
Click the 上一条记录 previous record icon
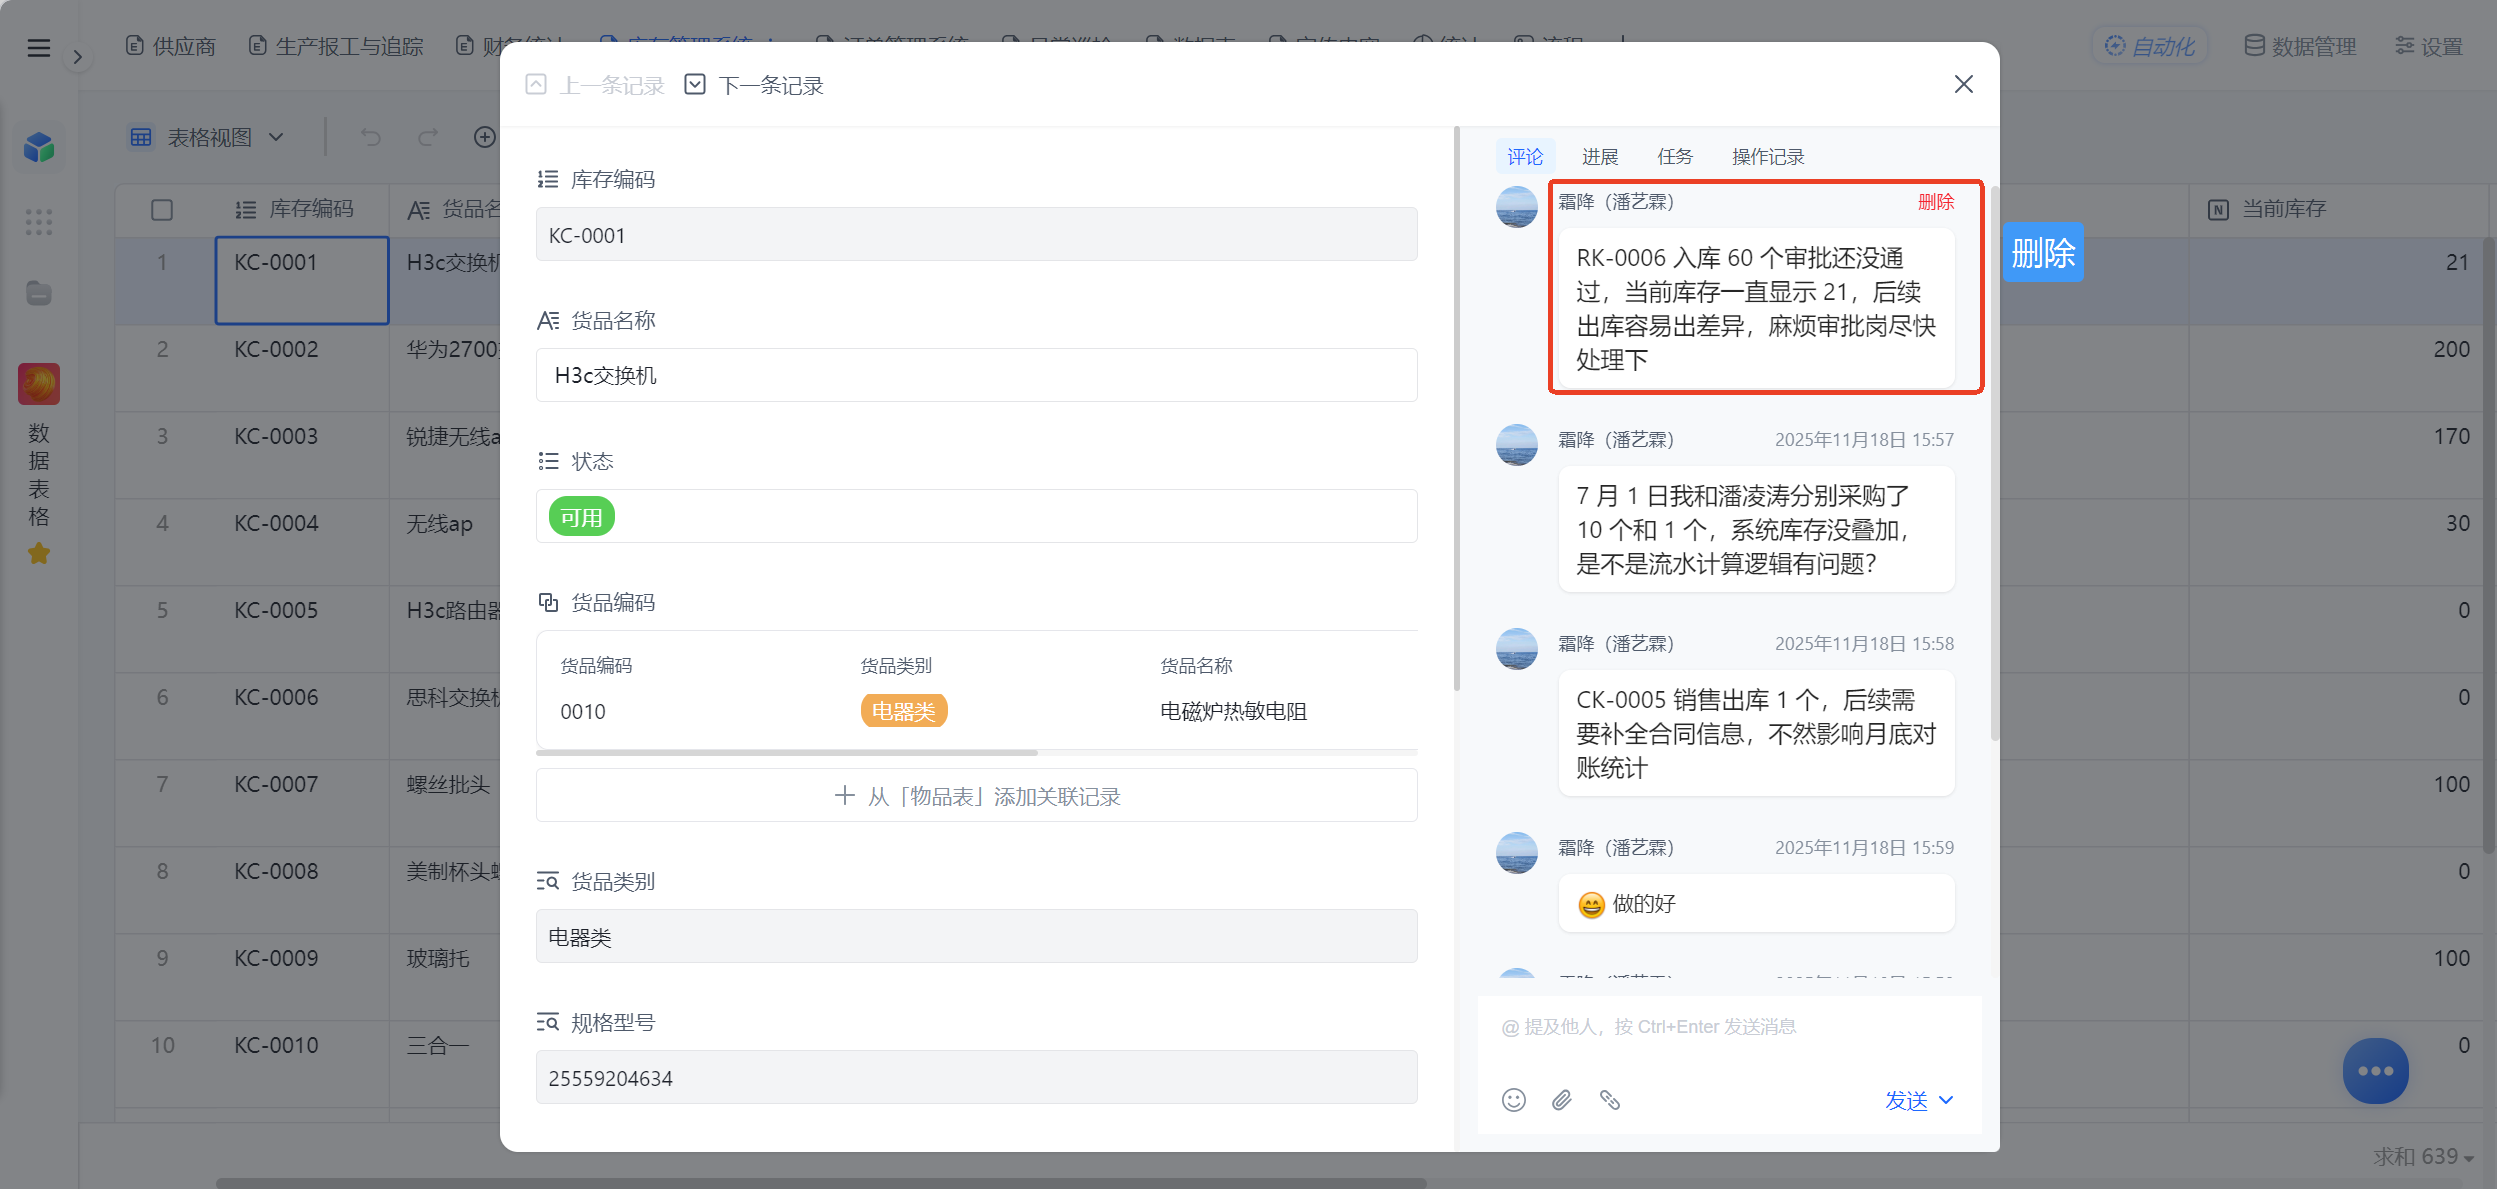pos(536,85)
